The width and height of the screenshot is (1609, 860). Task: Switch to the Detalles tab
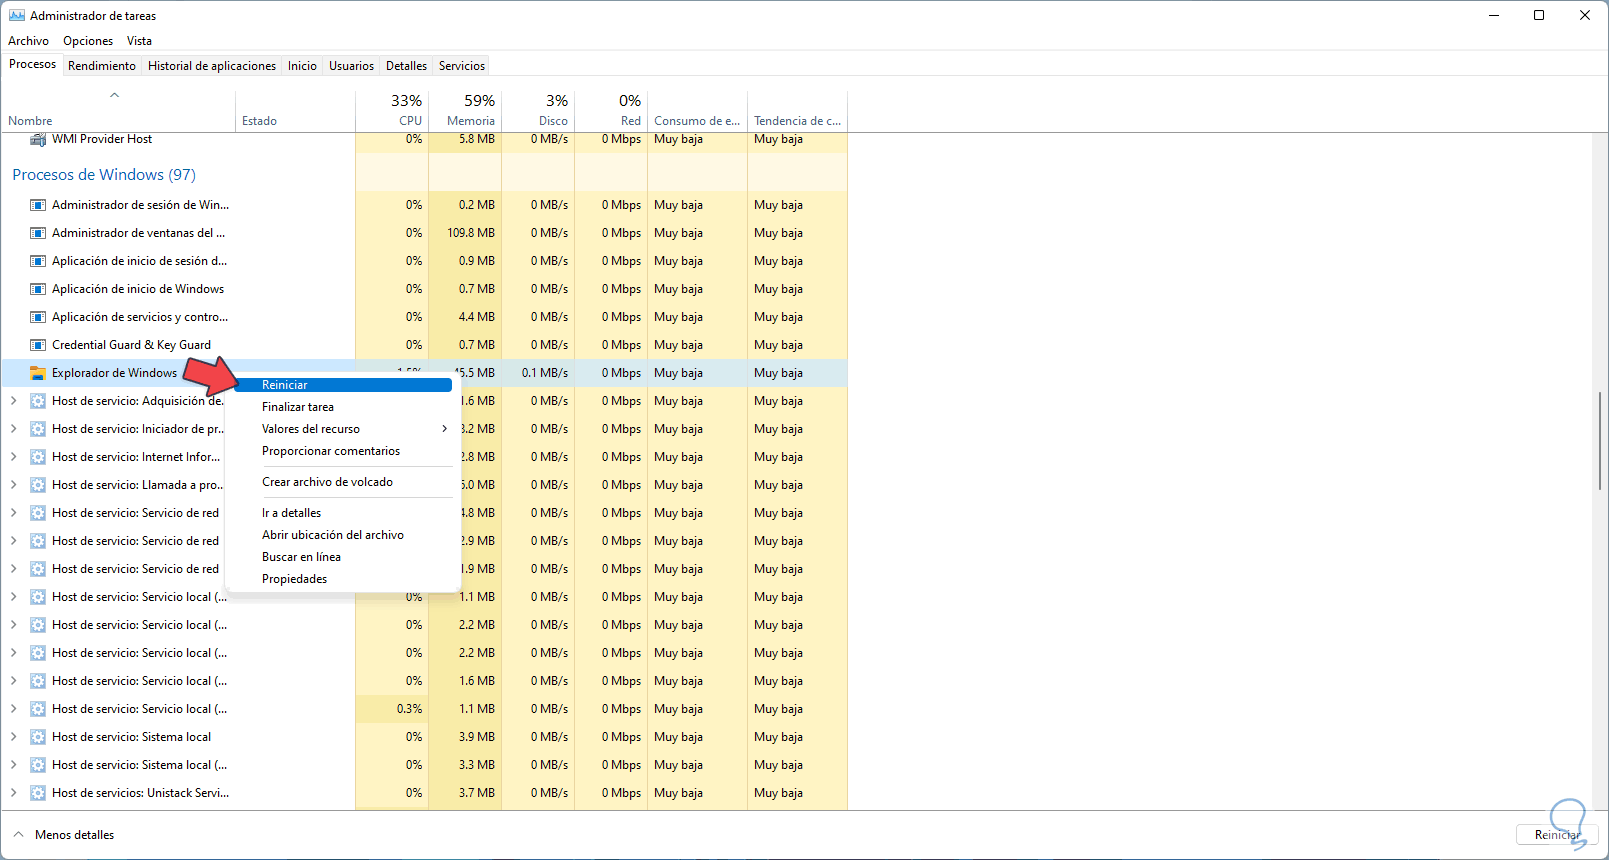[406, 66]
